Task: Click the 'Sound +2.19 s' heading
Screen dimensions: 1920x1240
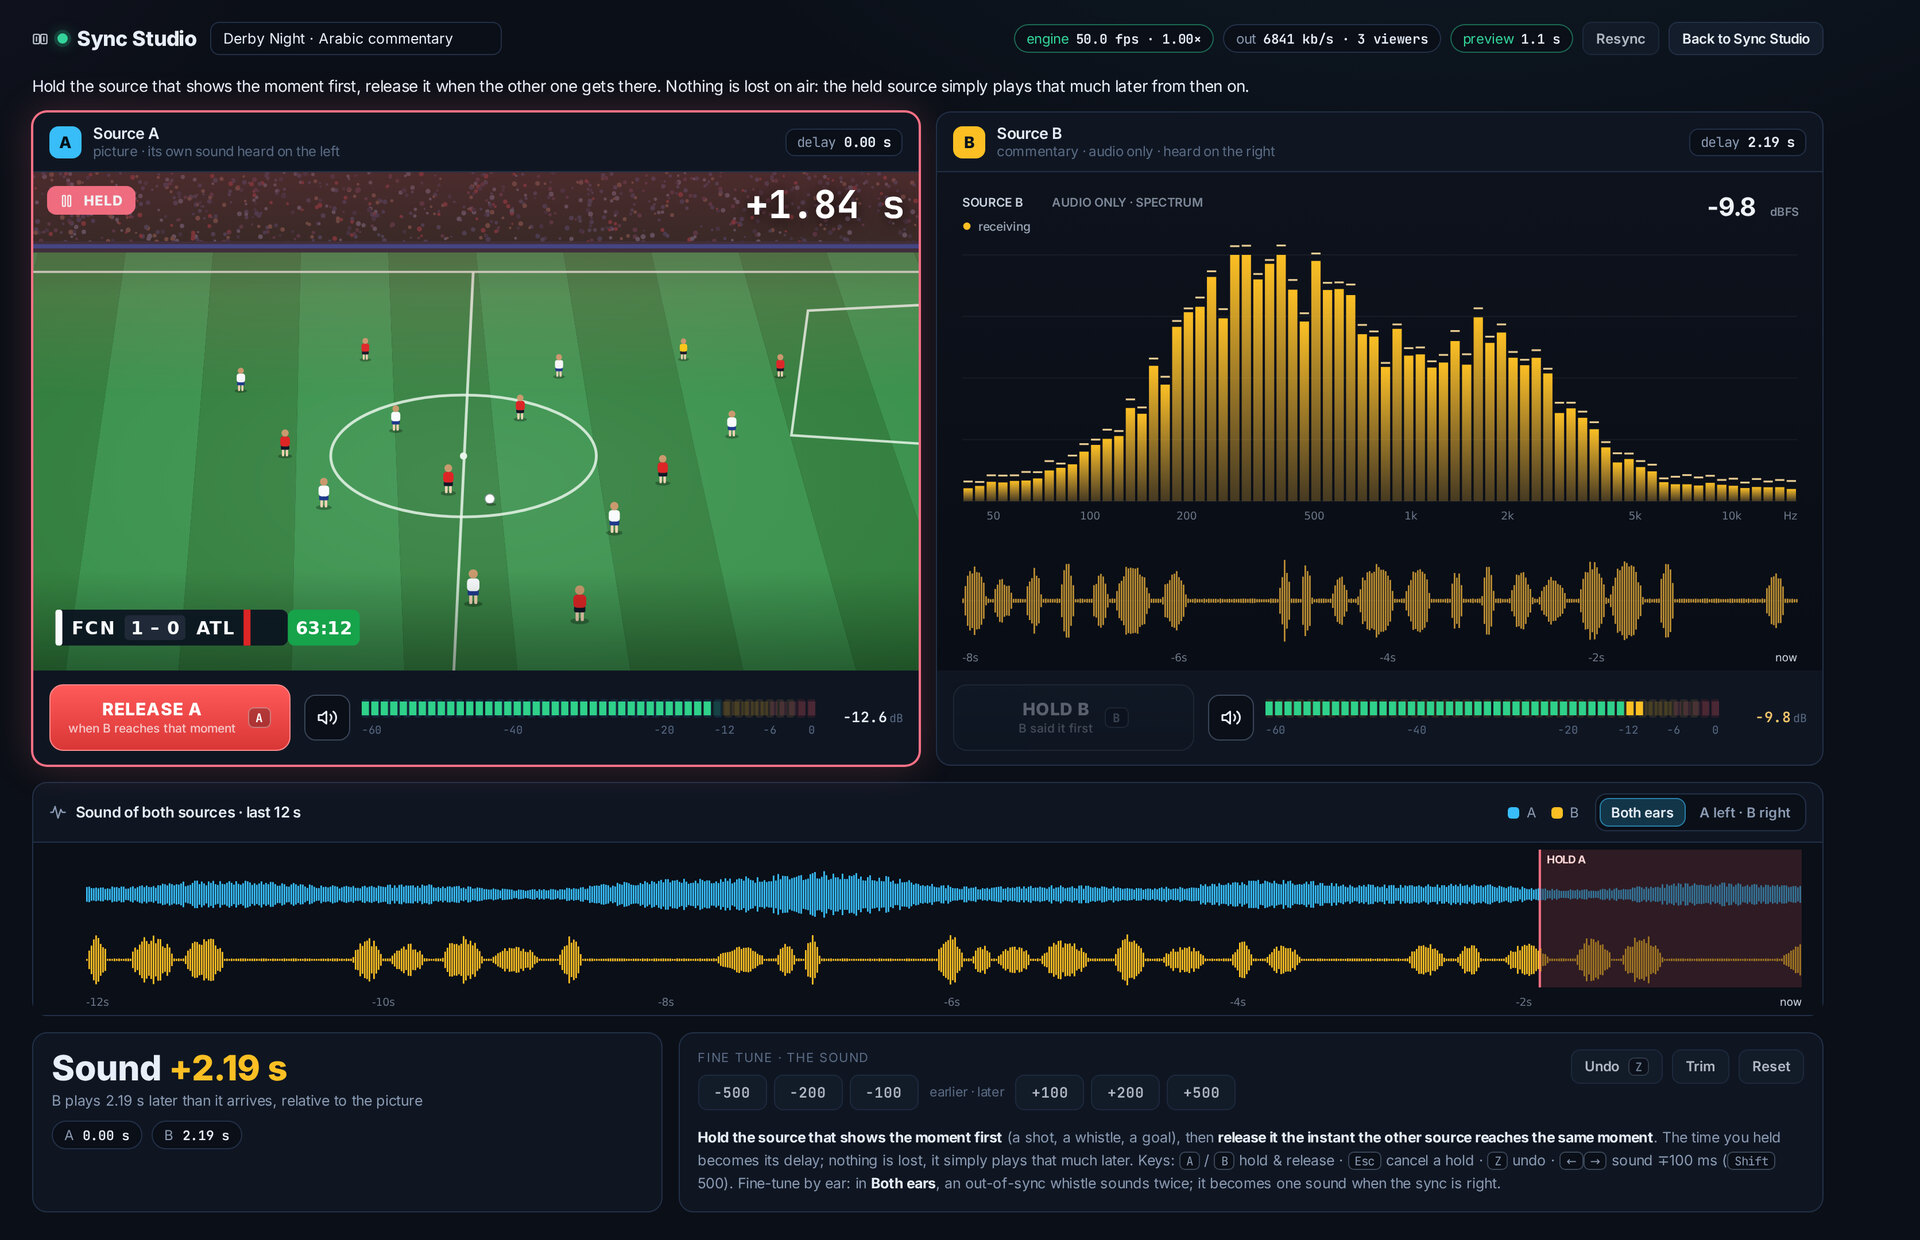Action: pyautogui.click(x=169, y=1068)
